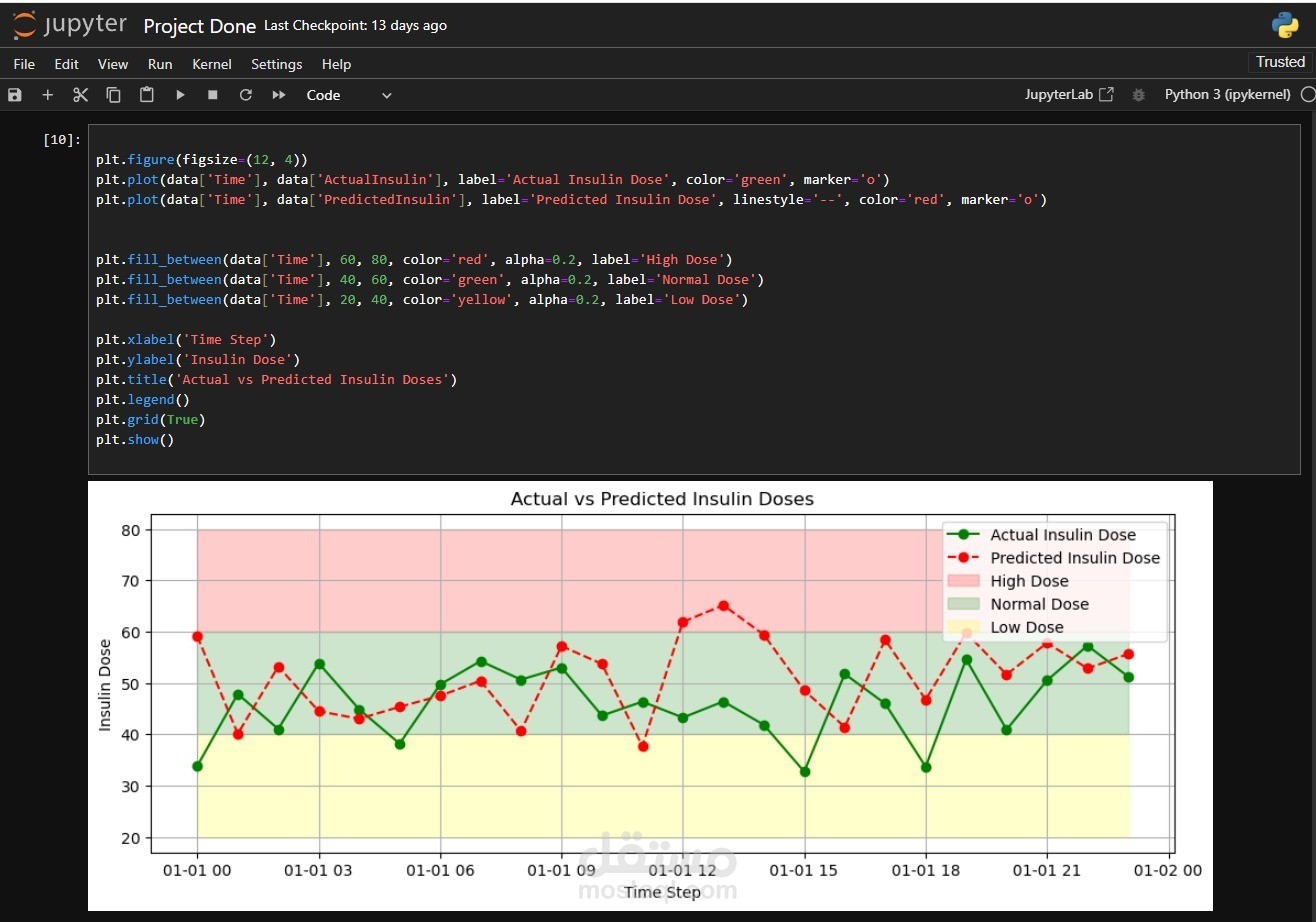Restart the kernel using the circular arrow icon
The height and width of the screenshot is (922, 1316).
[x=246, y=94]
